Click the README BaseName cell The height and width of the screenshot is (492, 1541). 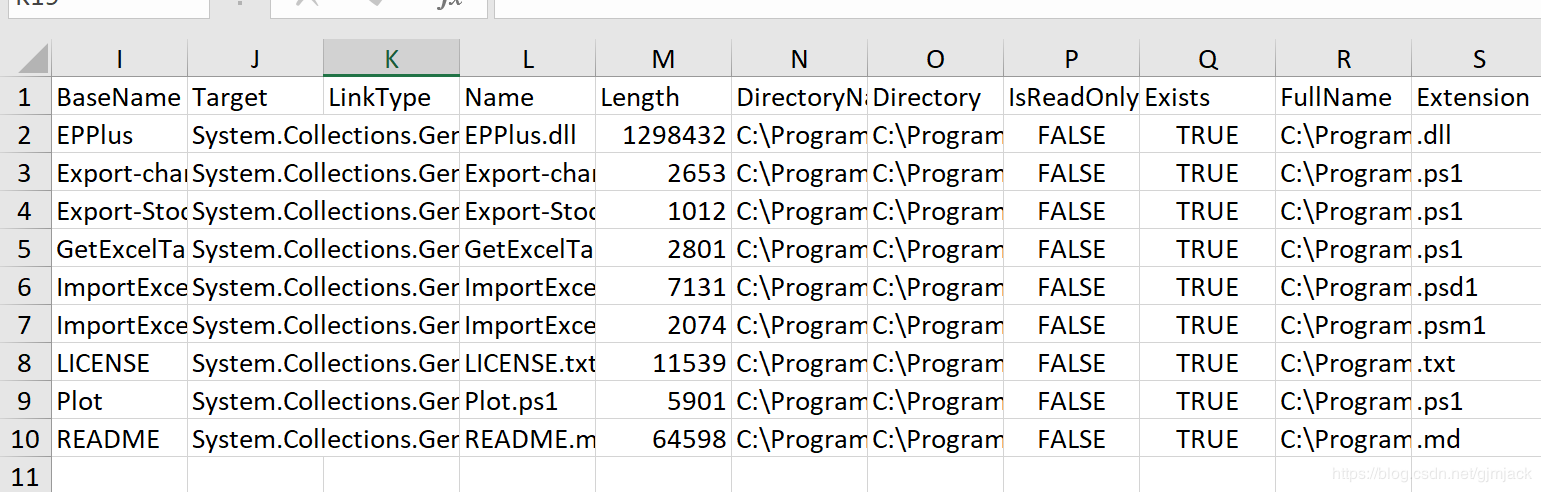coord(119,439)
